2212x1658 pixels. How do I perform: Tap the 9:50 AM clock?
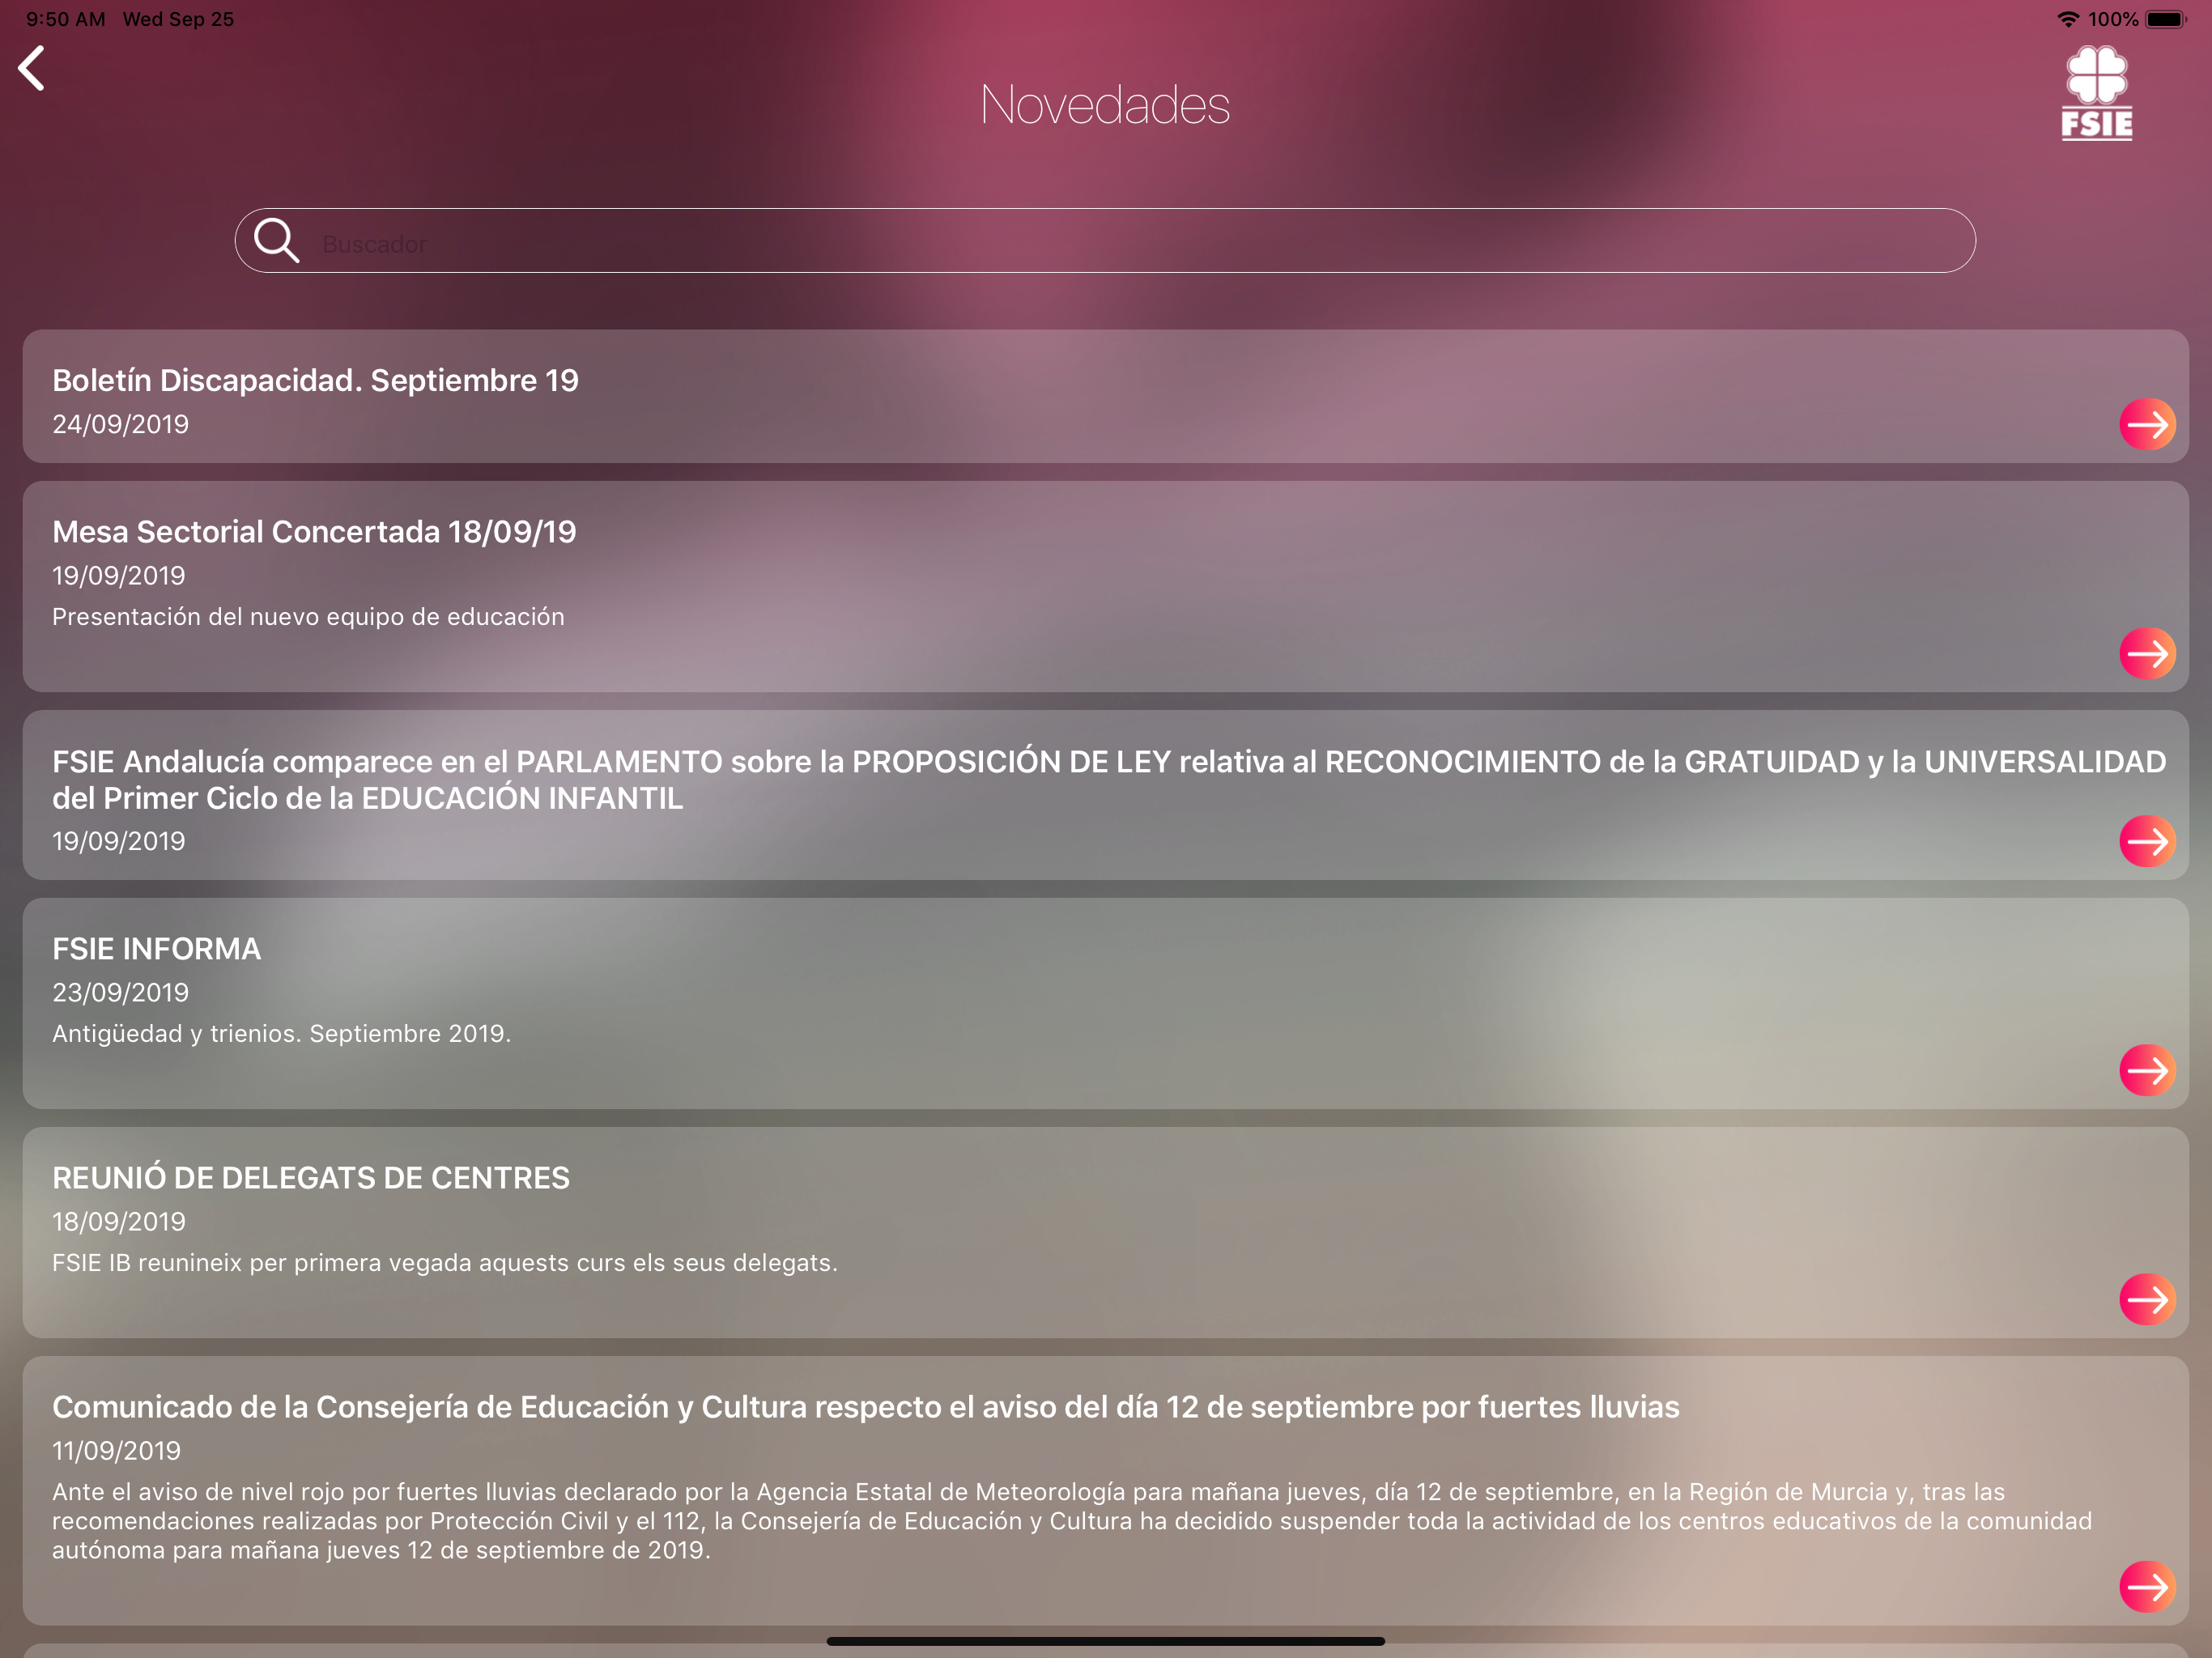65,19
